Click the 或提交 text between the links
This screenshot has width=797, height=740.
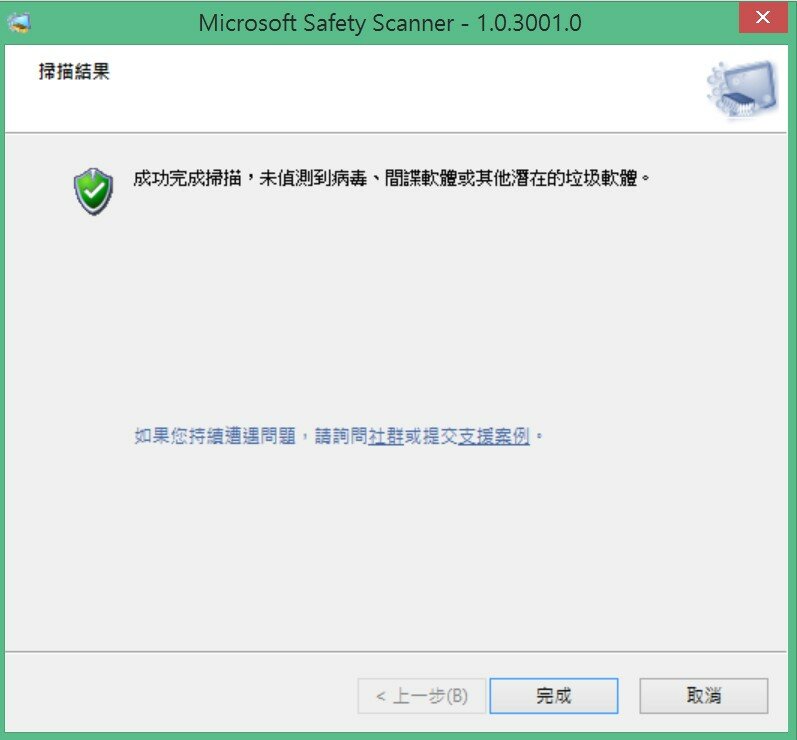click(x=431, y=436)
